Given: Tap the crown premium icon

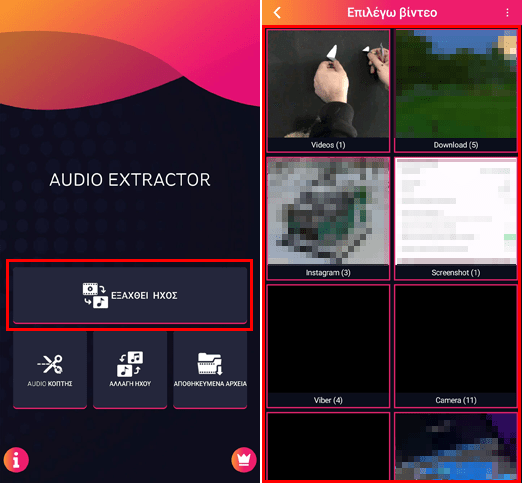Looking at the screenshot, I should point(244,460).
